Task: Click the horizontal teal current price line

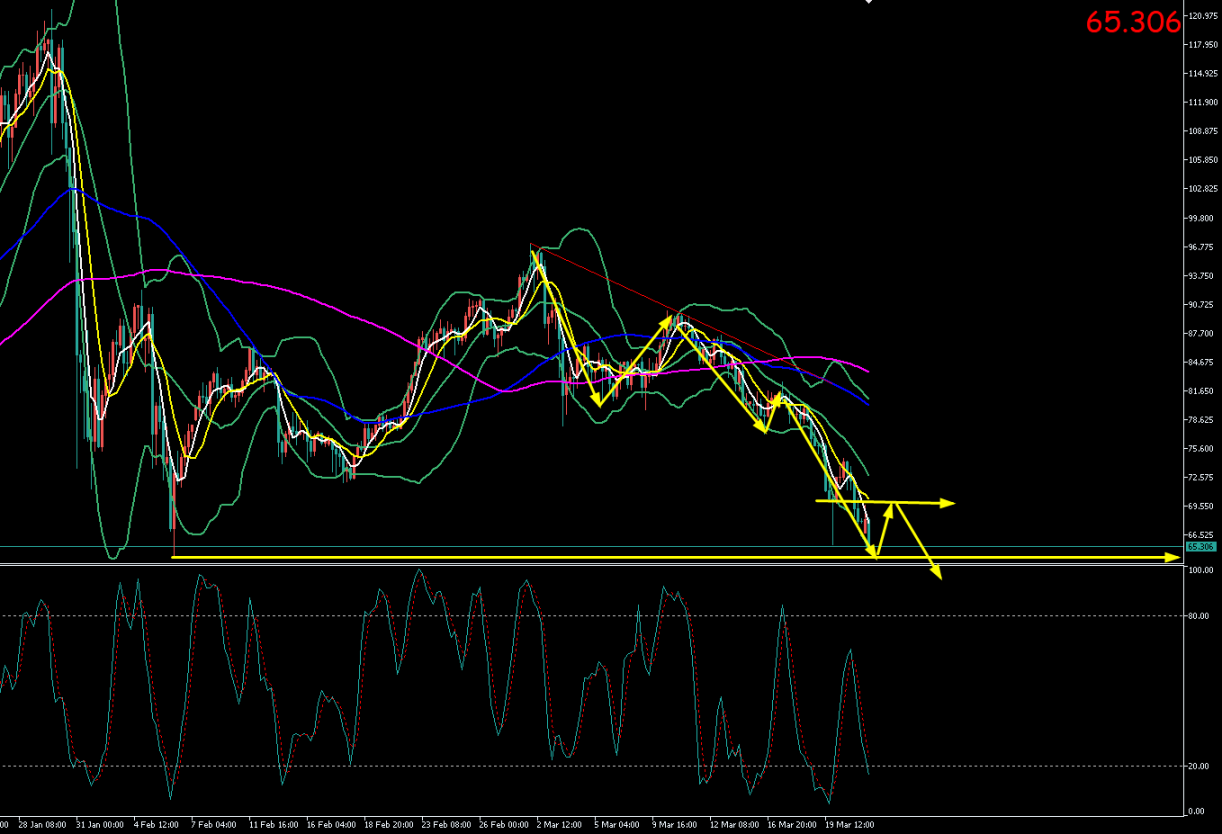Action: click(x=500, y=547)
